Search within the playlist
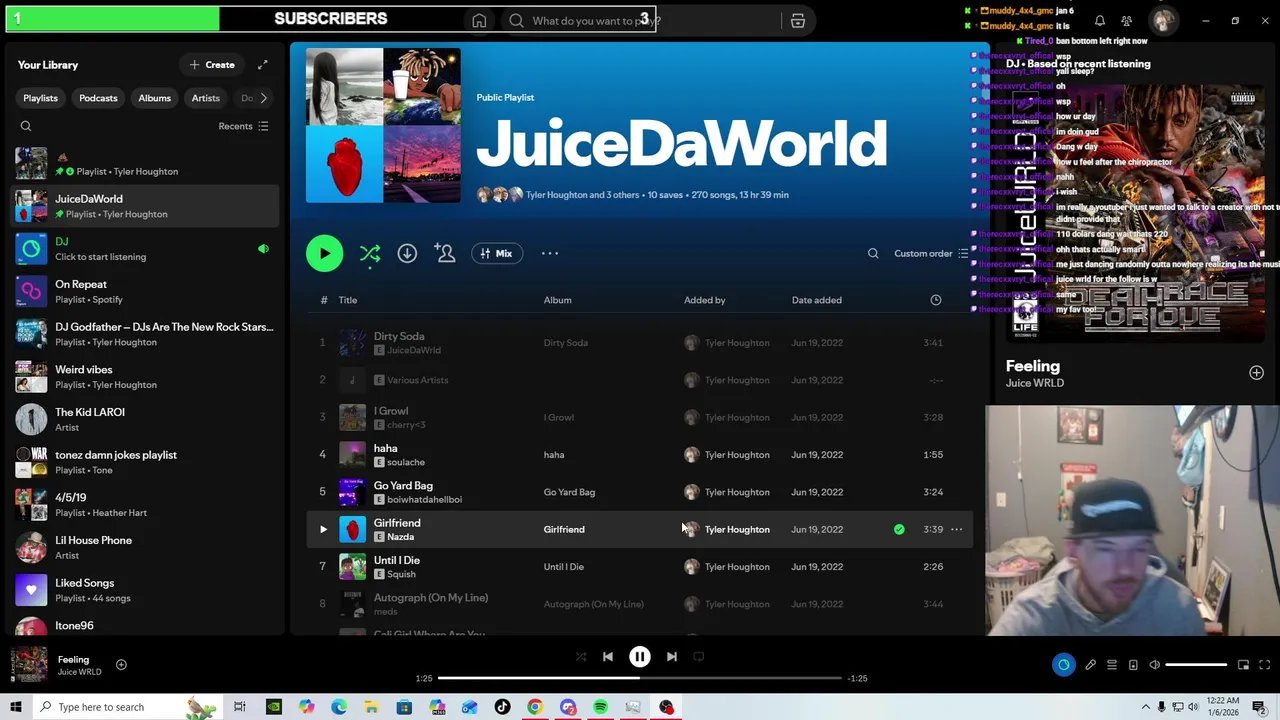 click(x=873, y=254)
